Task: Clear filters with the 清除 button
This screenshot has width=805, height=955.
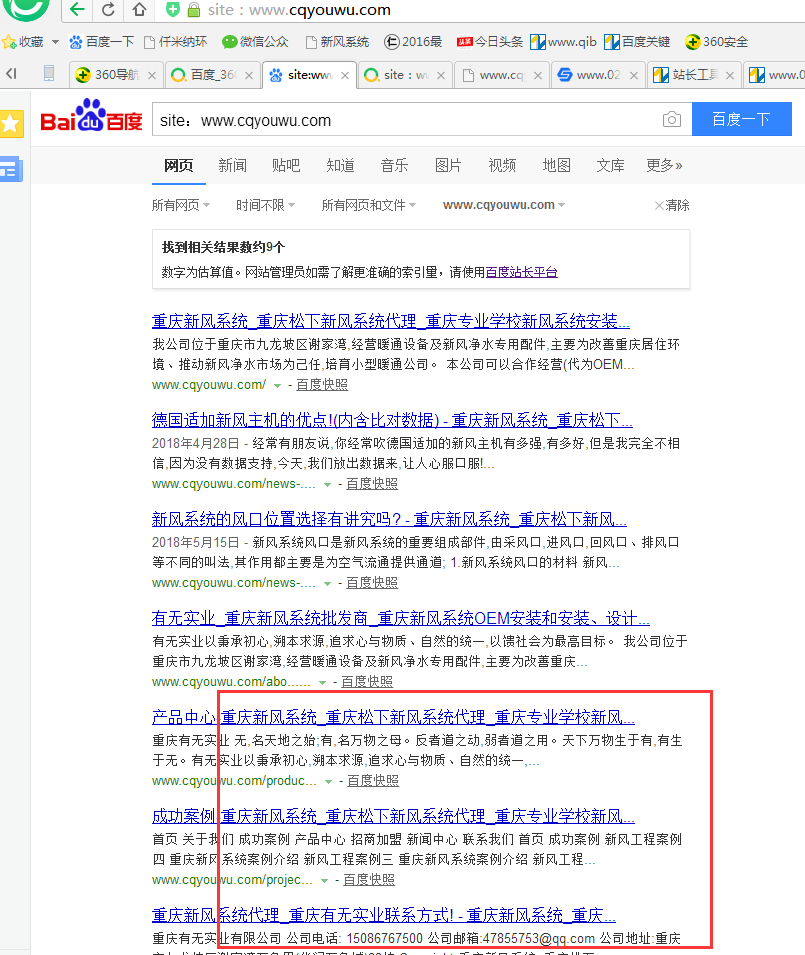Action: pos(672,205)
